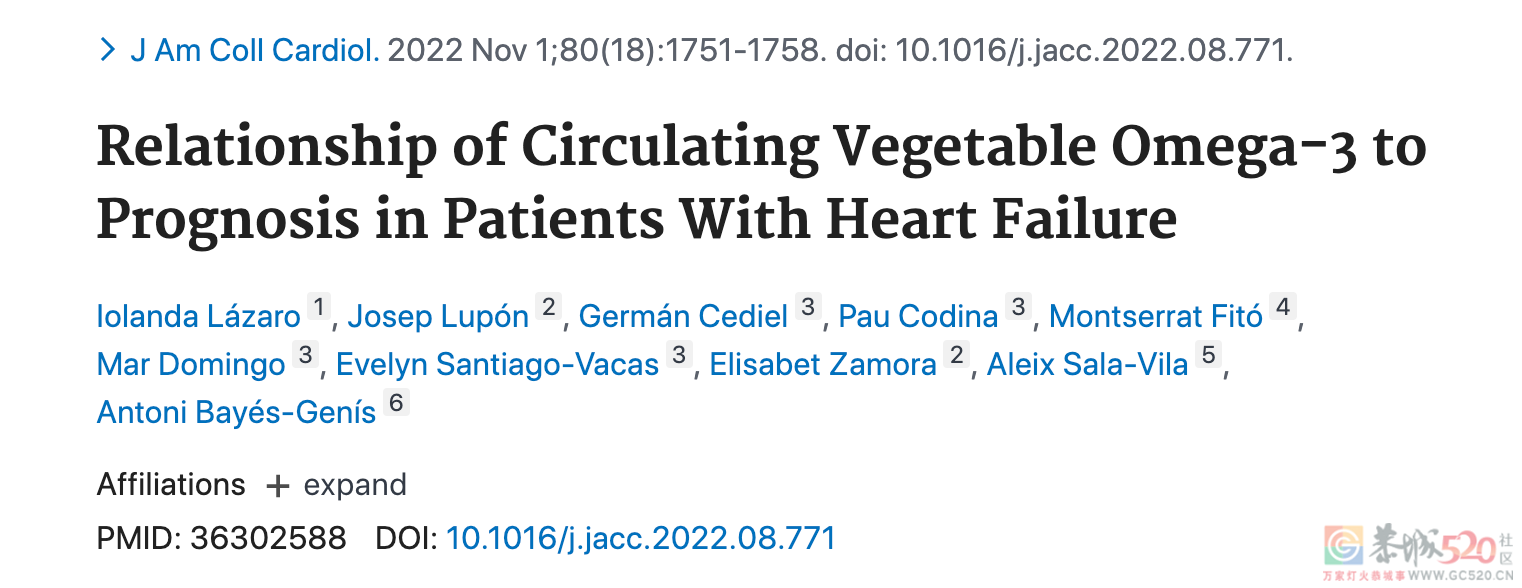Show affiliation 4 beside Montserrat Fitó
This screenshot has width=1522, height=588.
pyautogui.click(x=1282, y=307)
